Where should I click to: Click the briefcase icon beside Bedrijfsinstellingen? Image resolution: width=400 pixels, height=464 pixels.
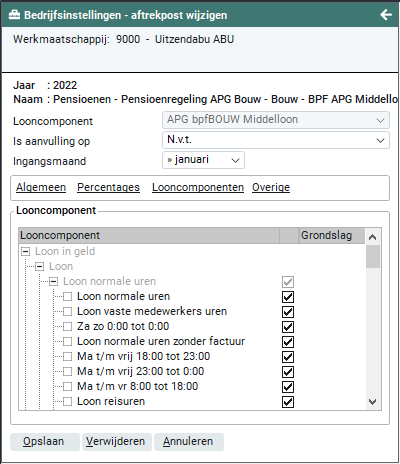[14, 15]
